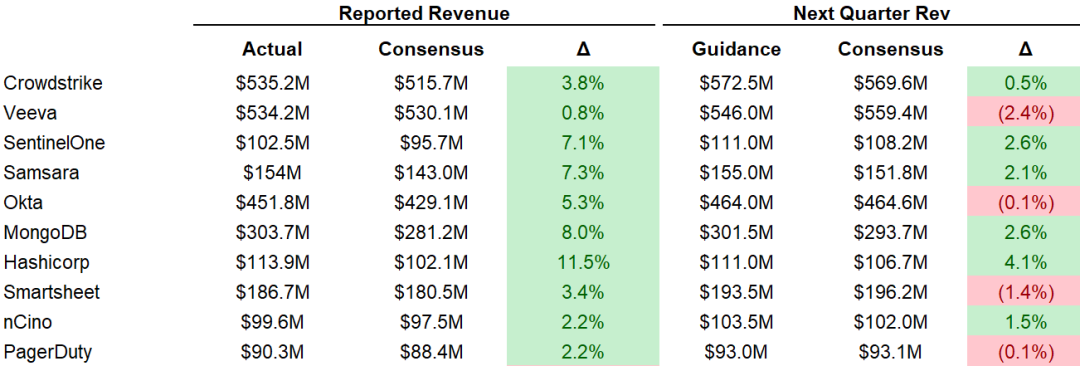
Task: Click Consensus header under Reported Revenue
Action: click(431, 50)
